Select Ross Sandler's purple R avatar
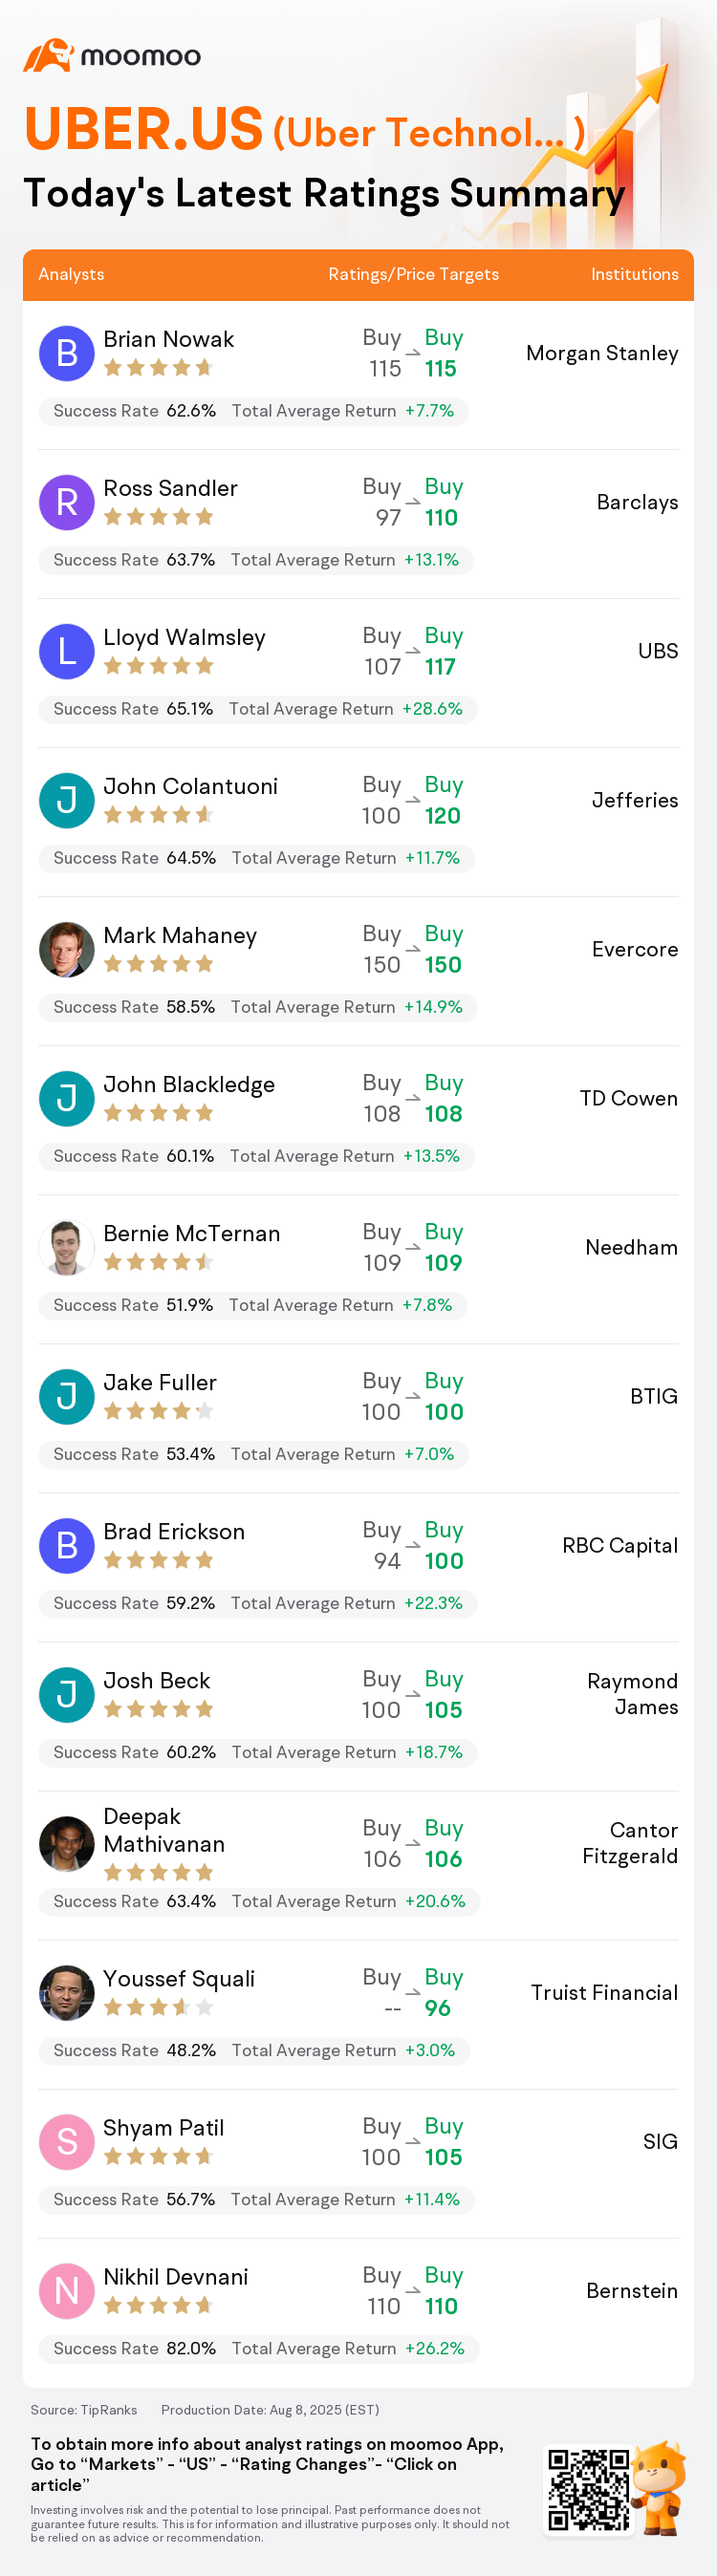The height and width of the screenshot is (2576, 717). [66, 502]
